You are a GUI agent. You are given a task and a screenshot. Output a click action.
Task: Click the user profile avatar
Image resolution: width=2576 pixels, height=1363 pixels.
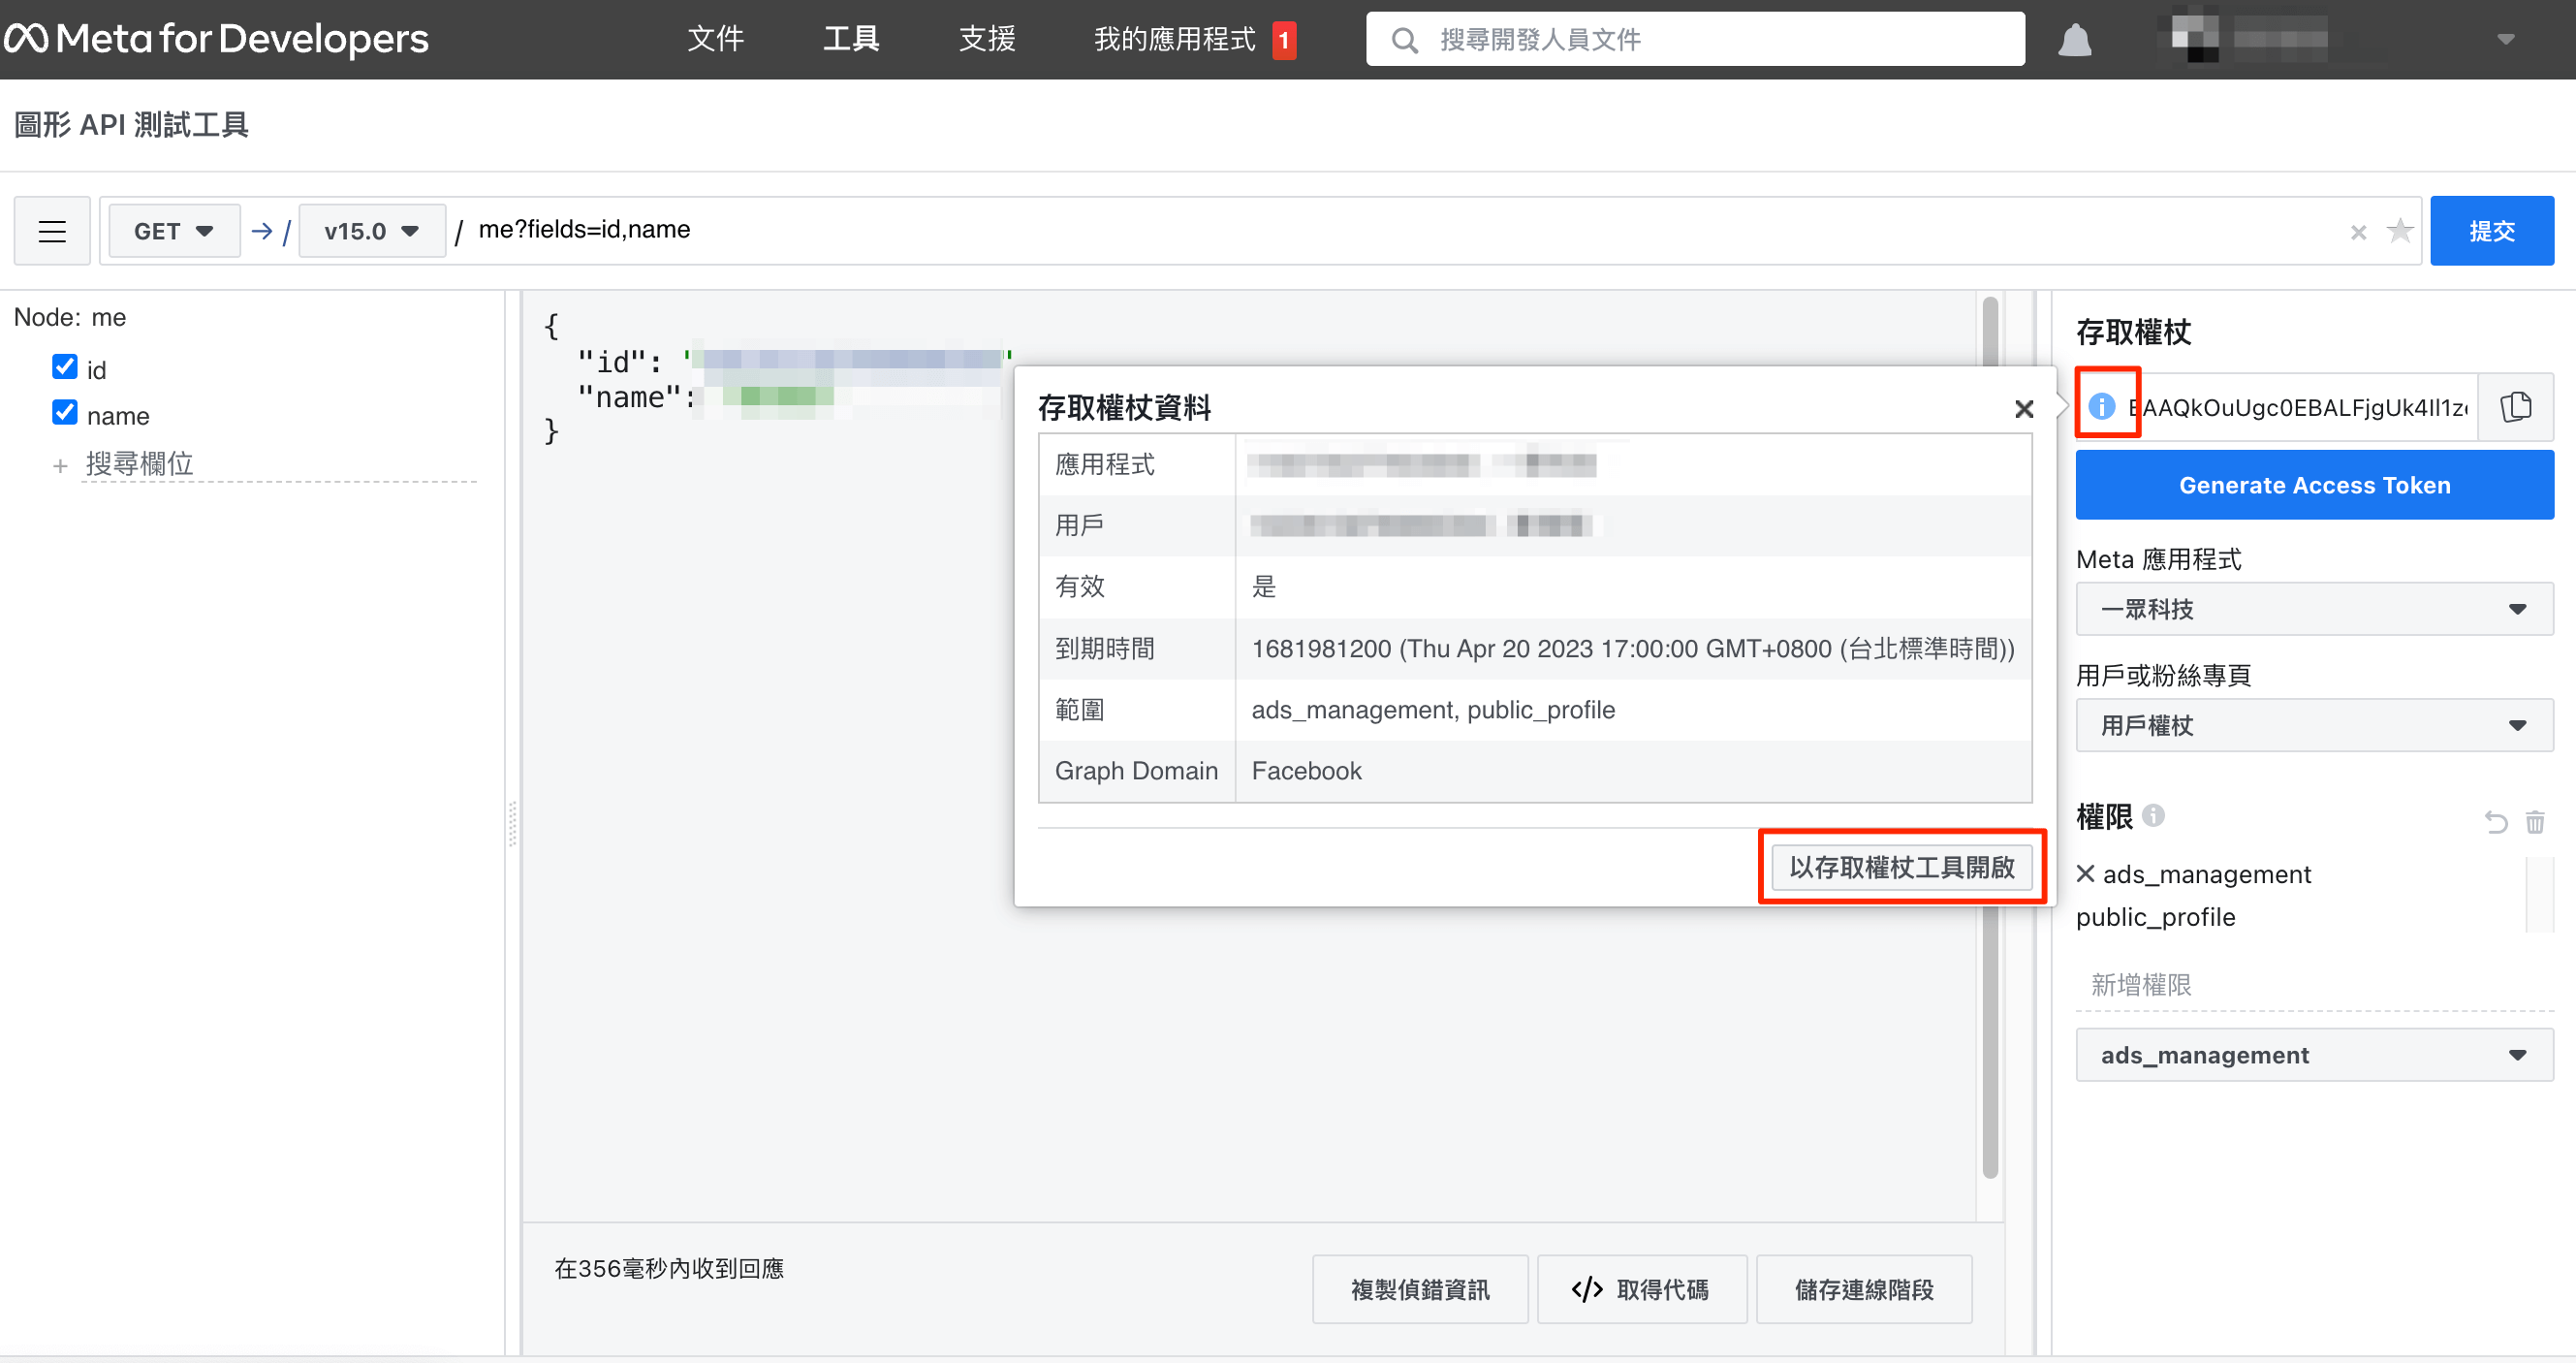click(x=2194, y=37)
